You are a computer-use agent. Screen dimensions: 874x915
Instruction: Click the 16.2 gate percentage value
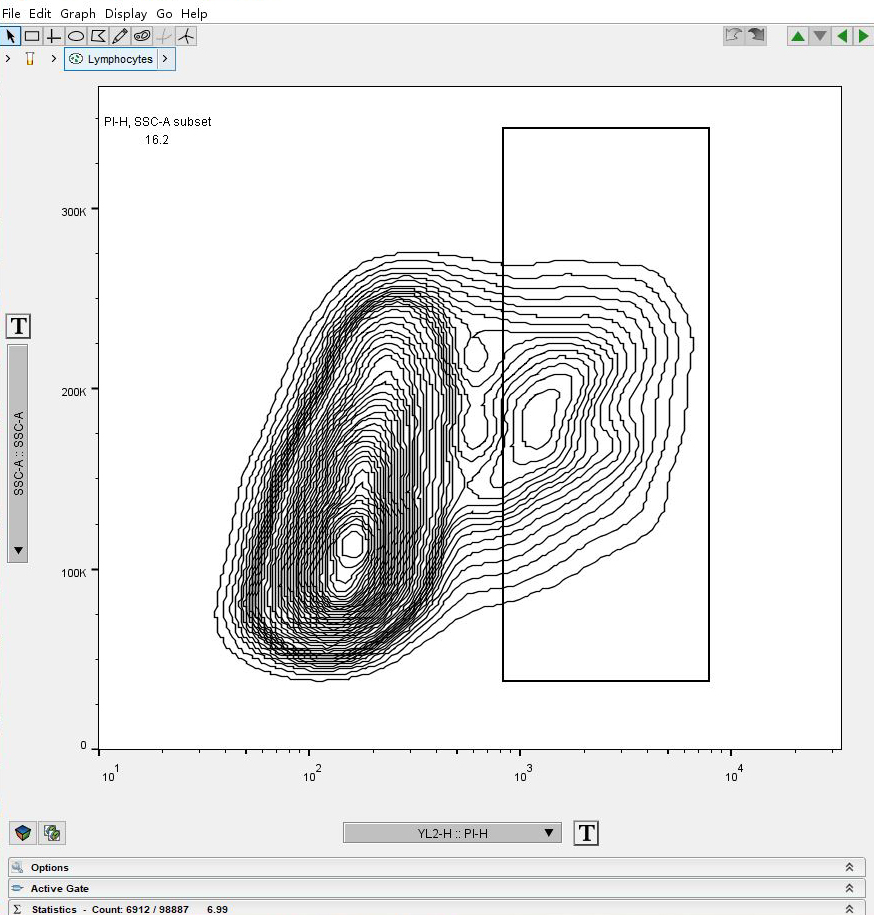pyautogui.click(x=157, y=140)
